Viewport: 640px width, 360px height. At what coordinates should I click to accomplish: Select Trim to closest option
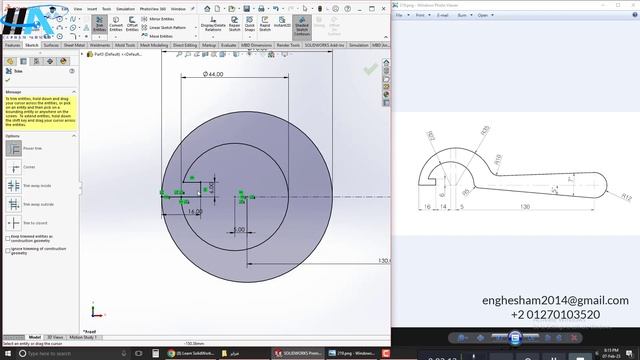(13, 223)
